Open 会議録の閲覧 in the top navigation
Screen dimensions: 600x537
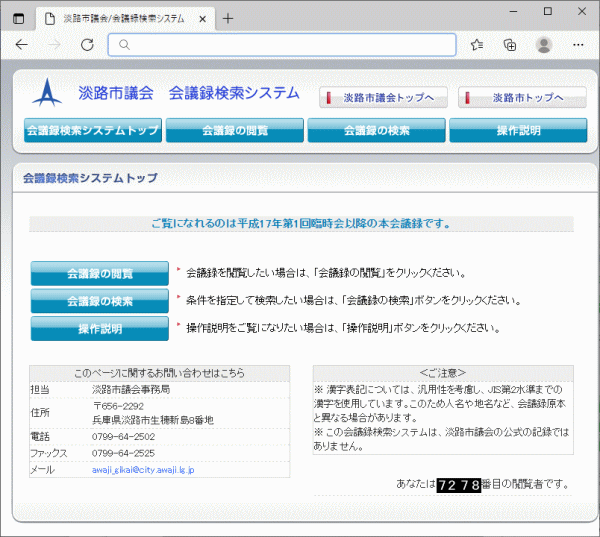235,131
